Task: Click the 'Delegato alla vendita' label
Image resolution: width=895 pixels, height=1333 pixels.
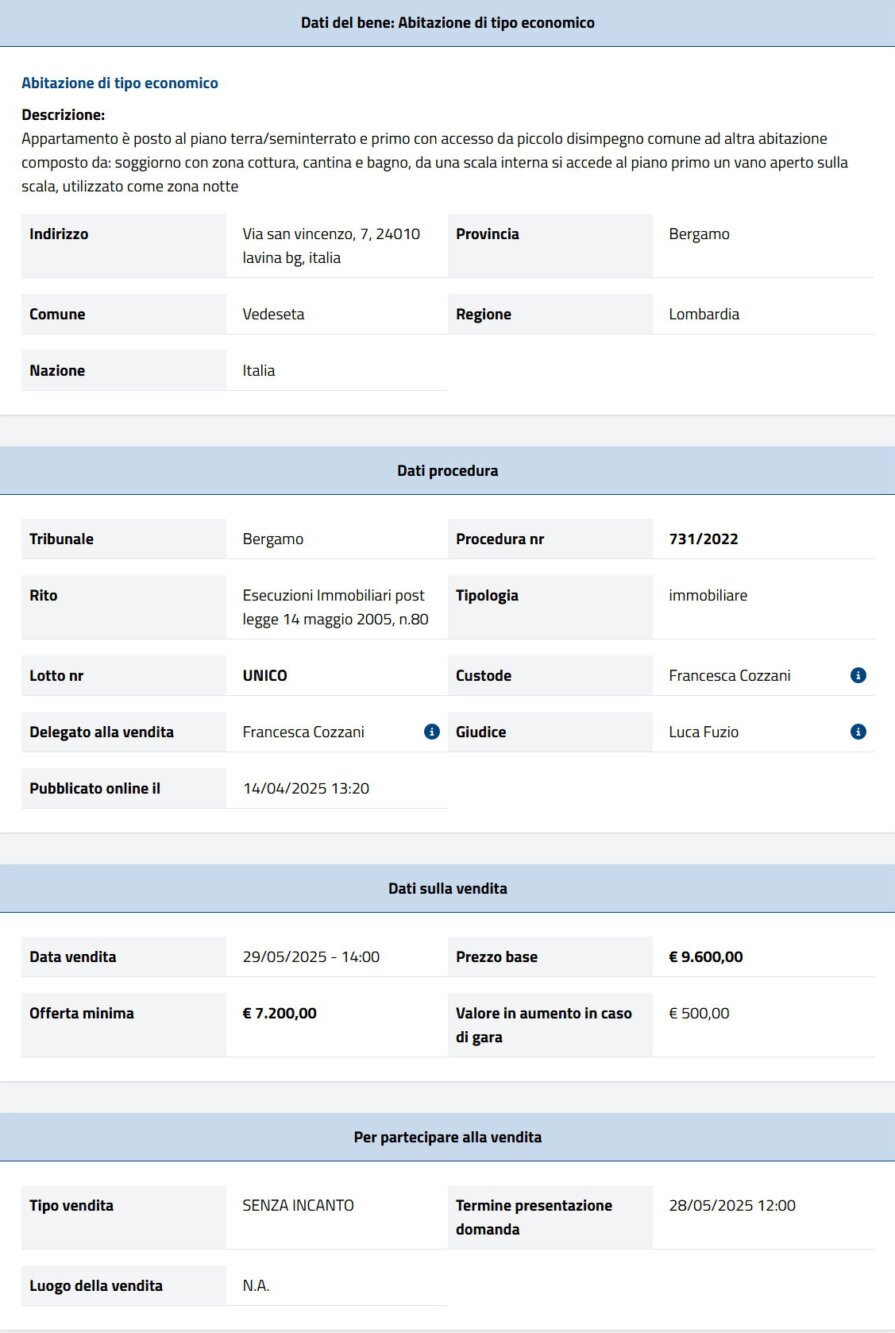Action: [x=101, y=732]
